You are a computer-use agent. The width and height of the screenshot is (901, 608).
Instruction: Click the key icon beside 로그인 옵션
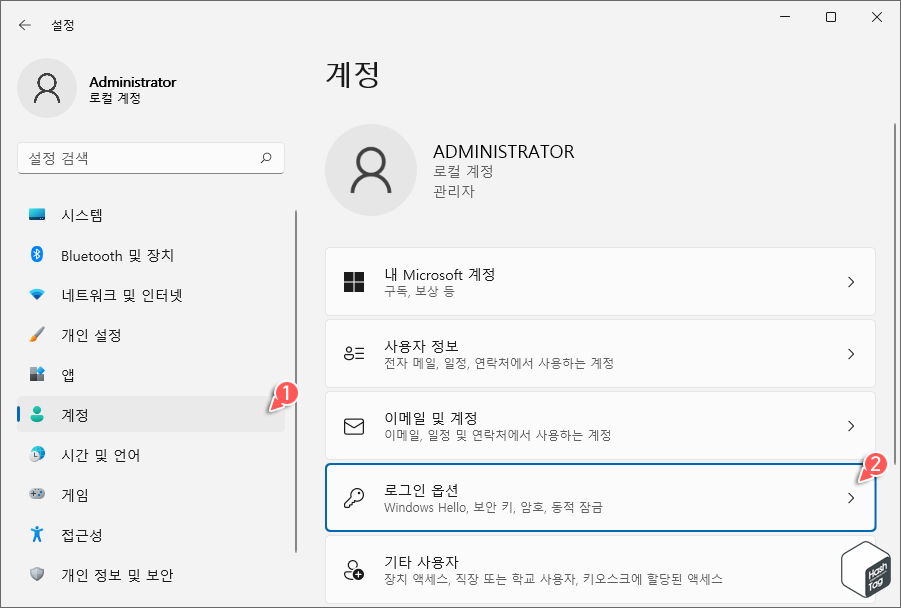pyautogui.click(x=354, y=497)
